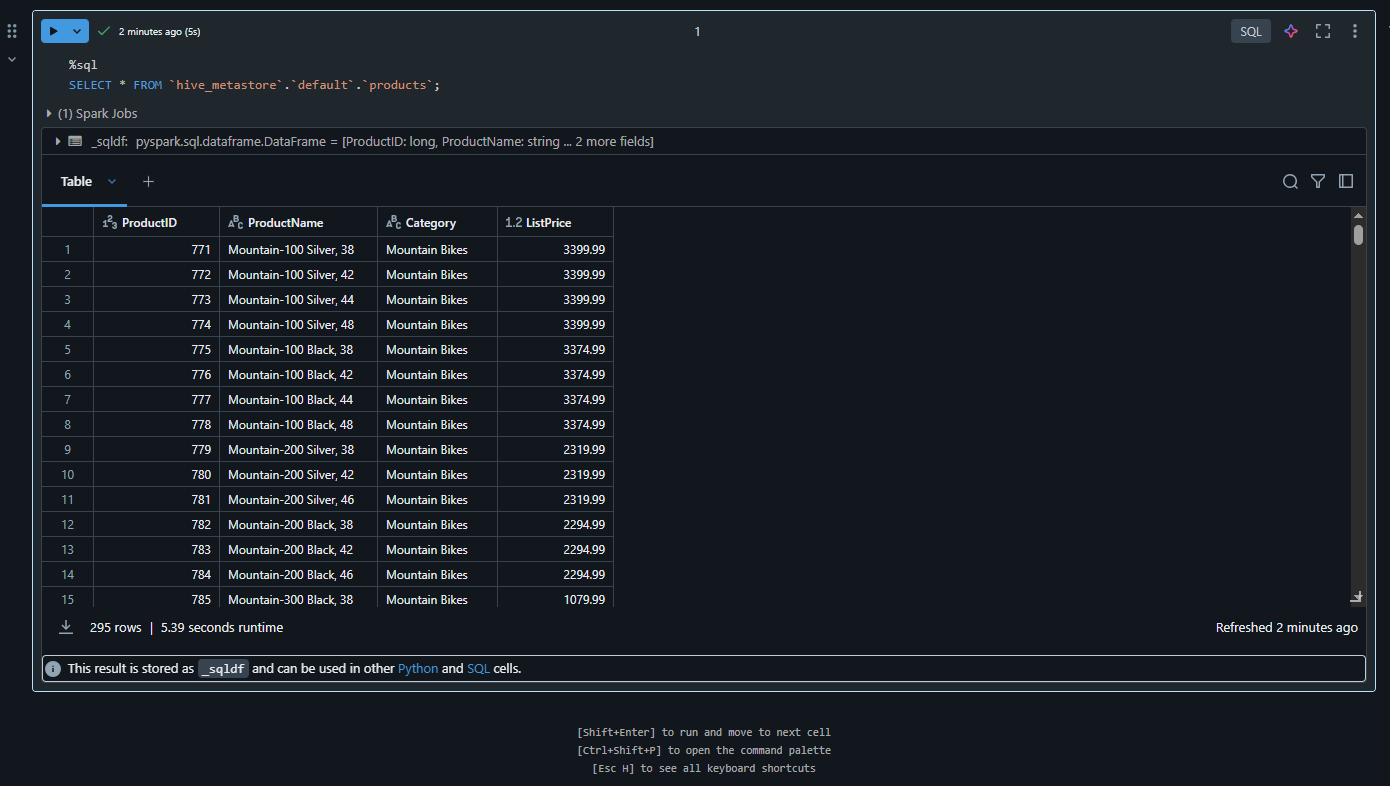Select ListPrice 3399.99 in row 1
Viewport: 1390px width, 786px height.
pyautogui.click(x=555, y=249)
